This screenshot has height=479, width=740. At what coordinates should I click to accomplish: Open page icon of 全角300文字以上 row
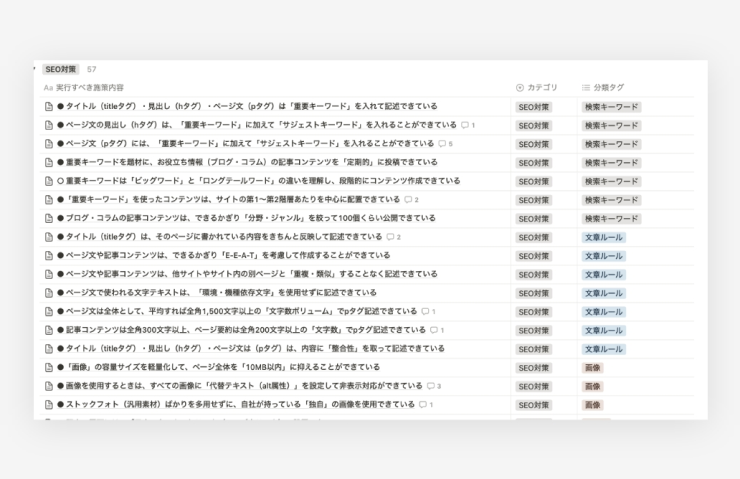(x=49, y=330)
